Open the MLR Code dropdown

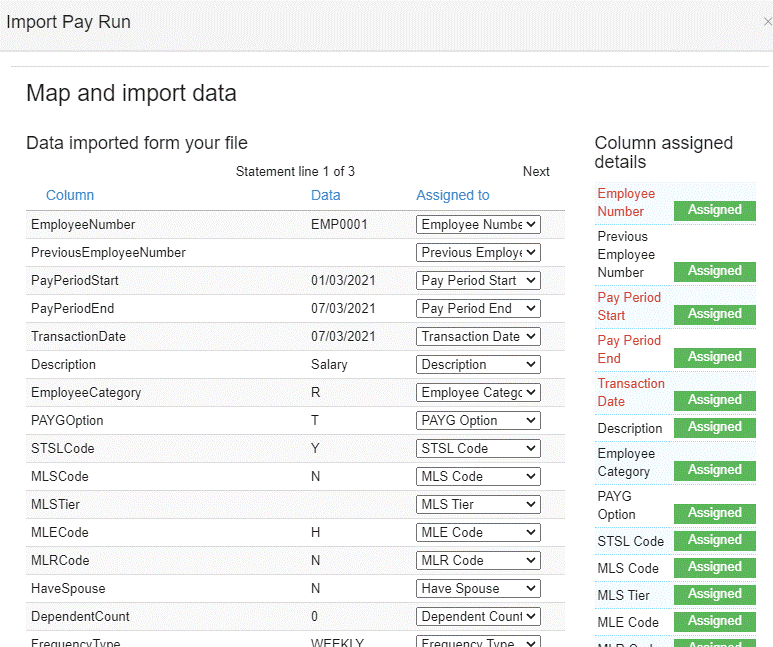[478, 561]
